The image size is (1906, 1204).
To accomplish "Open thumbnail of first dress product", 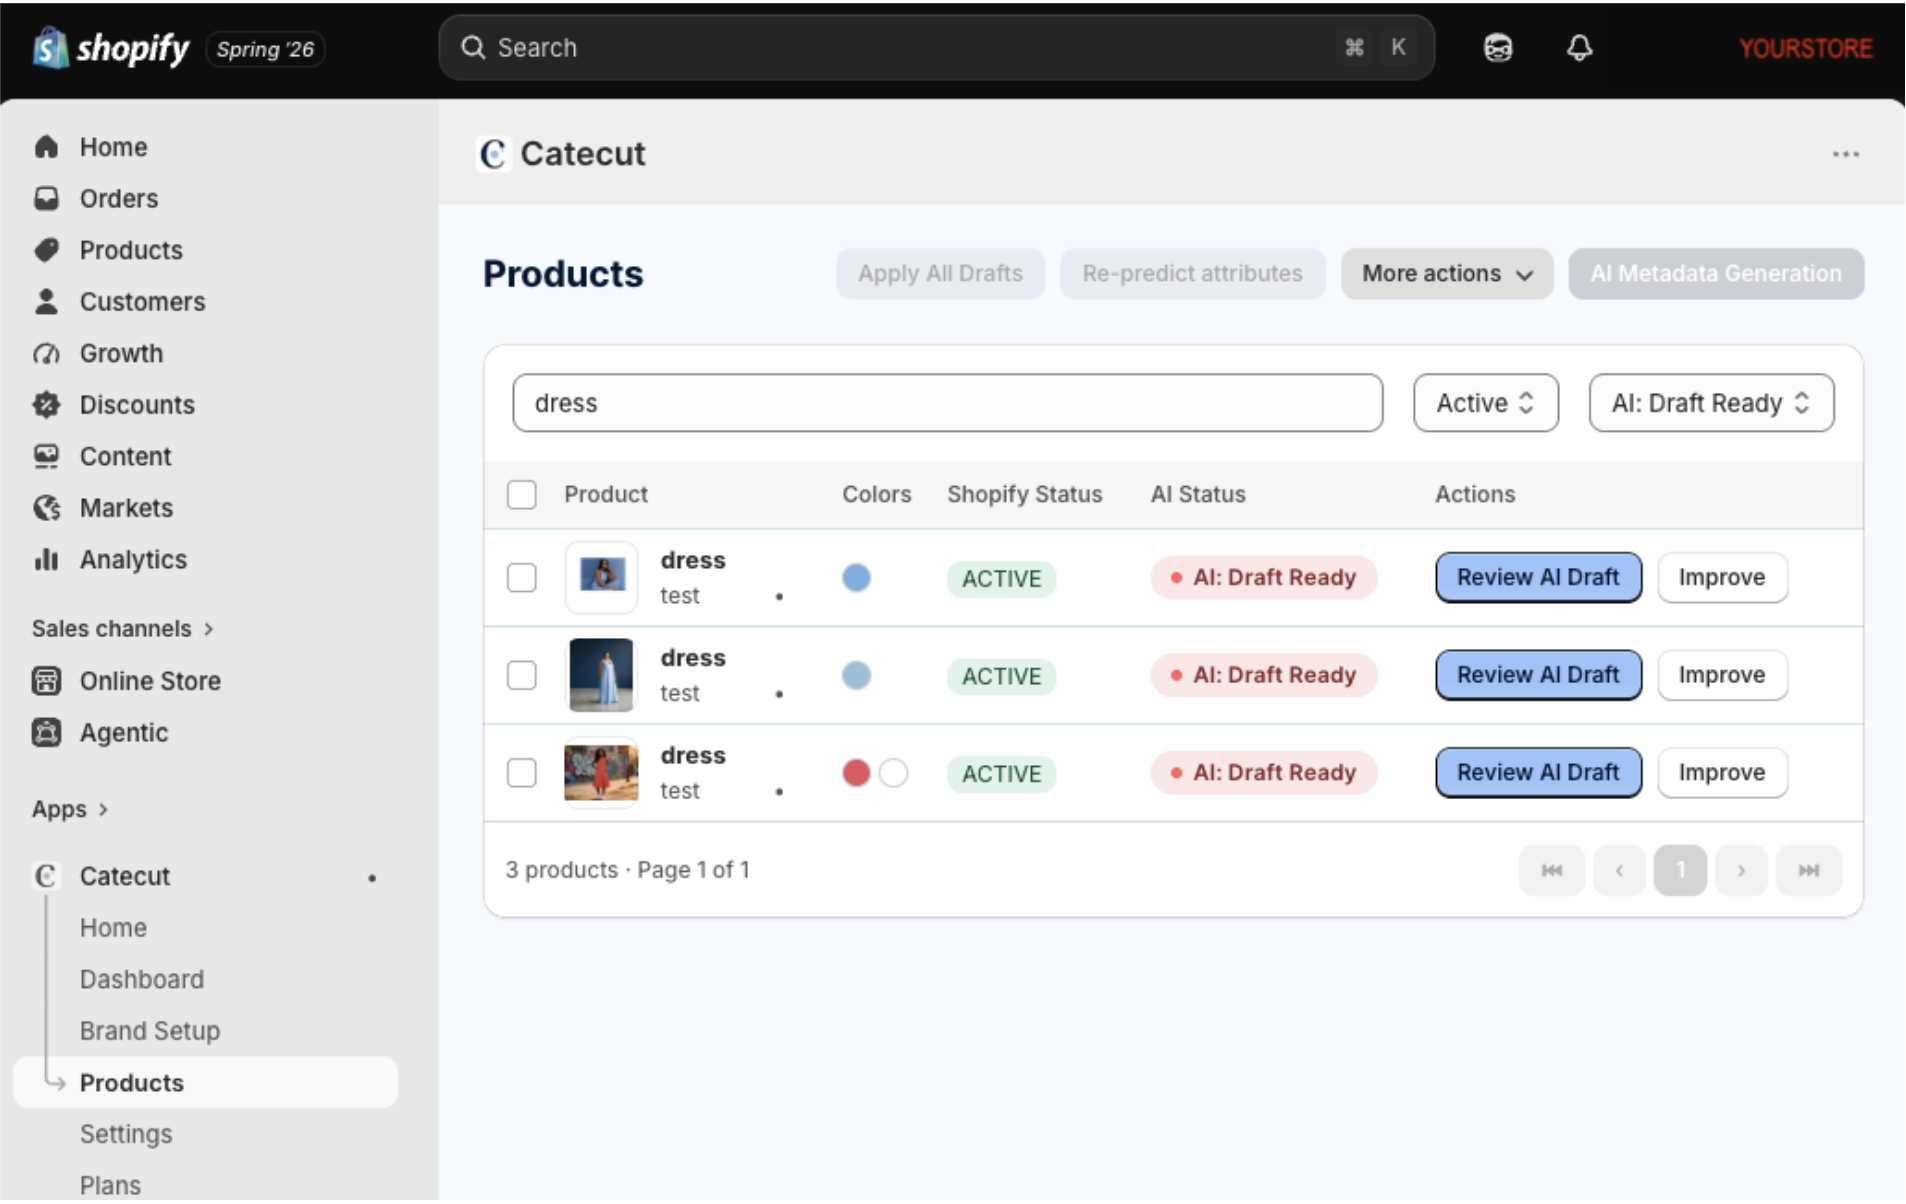I will pyautogui.click(x=601, y=578).
